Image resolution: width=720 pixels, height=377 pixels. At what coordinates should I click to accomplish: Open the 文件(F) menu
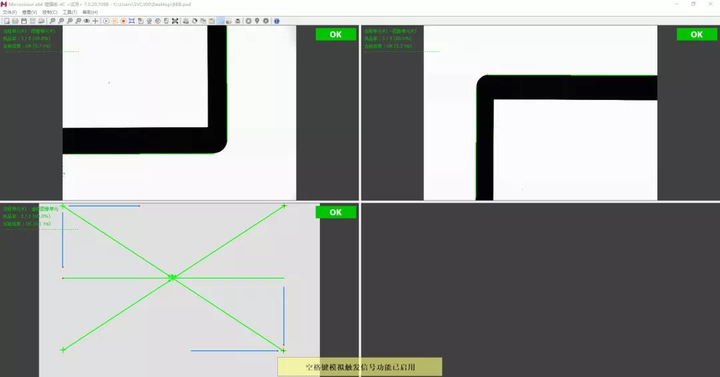(x=10, y=12)
